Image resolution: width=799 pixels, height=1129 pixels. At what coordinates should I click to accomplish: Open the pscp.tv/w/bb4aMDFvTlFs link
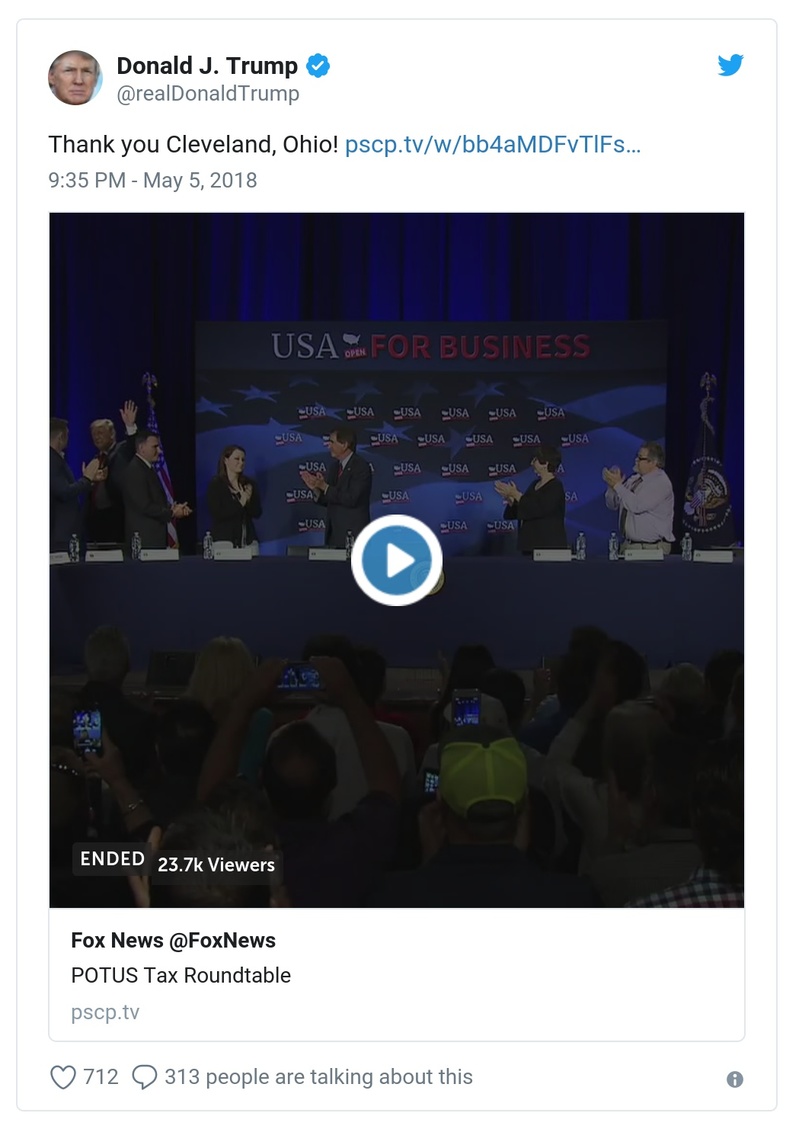pos(495,145)
